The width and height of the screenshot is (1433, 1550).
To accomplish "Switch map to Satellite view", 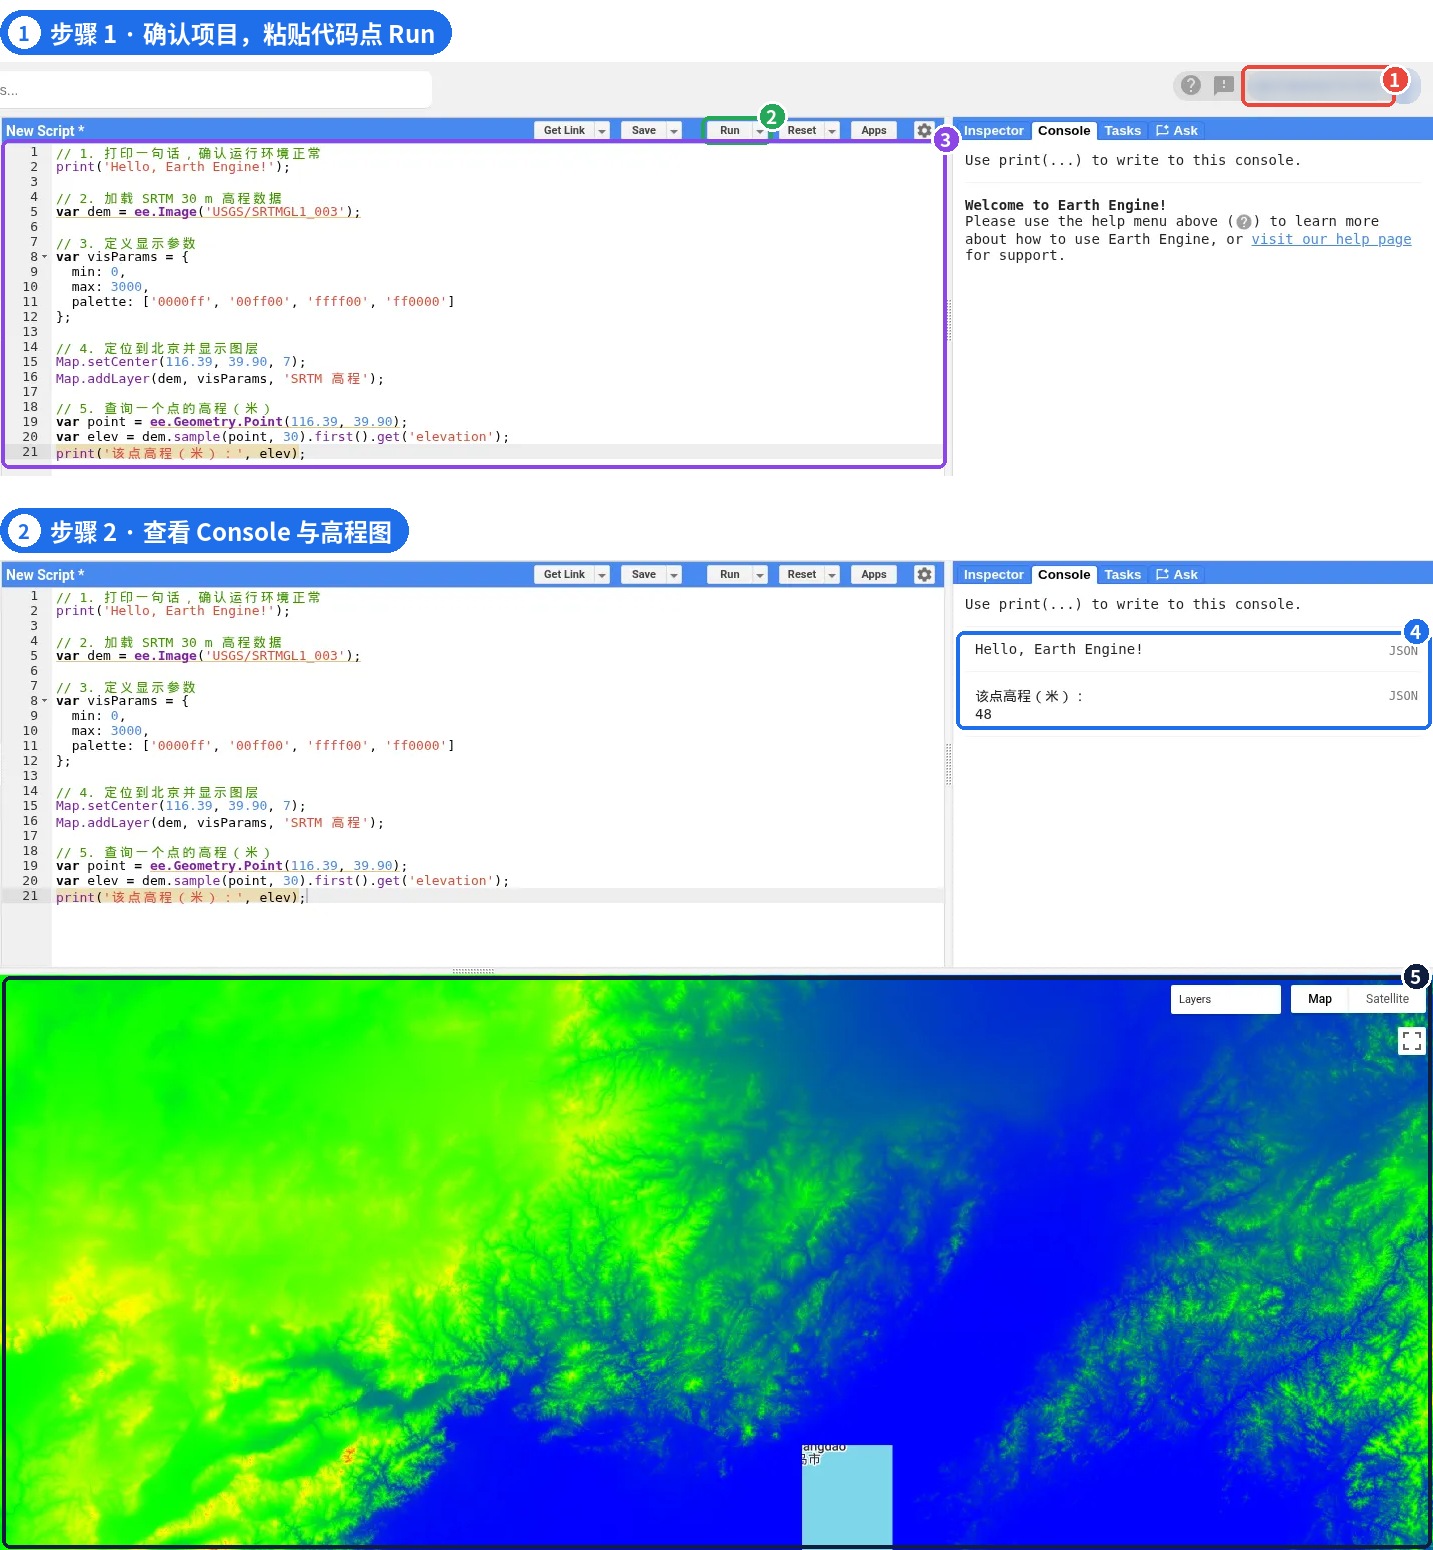I will point(1387,999).
